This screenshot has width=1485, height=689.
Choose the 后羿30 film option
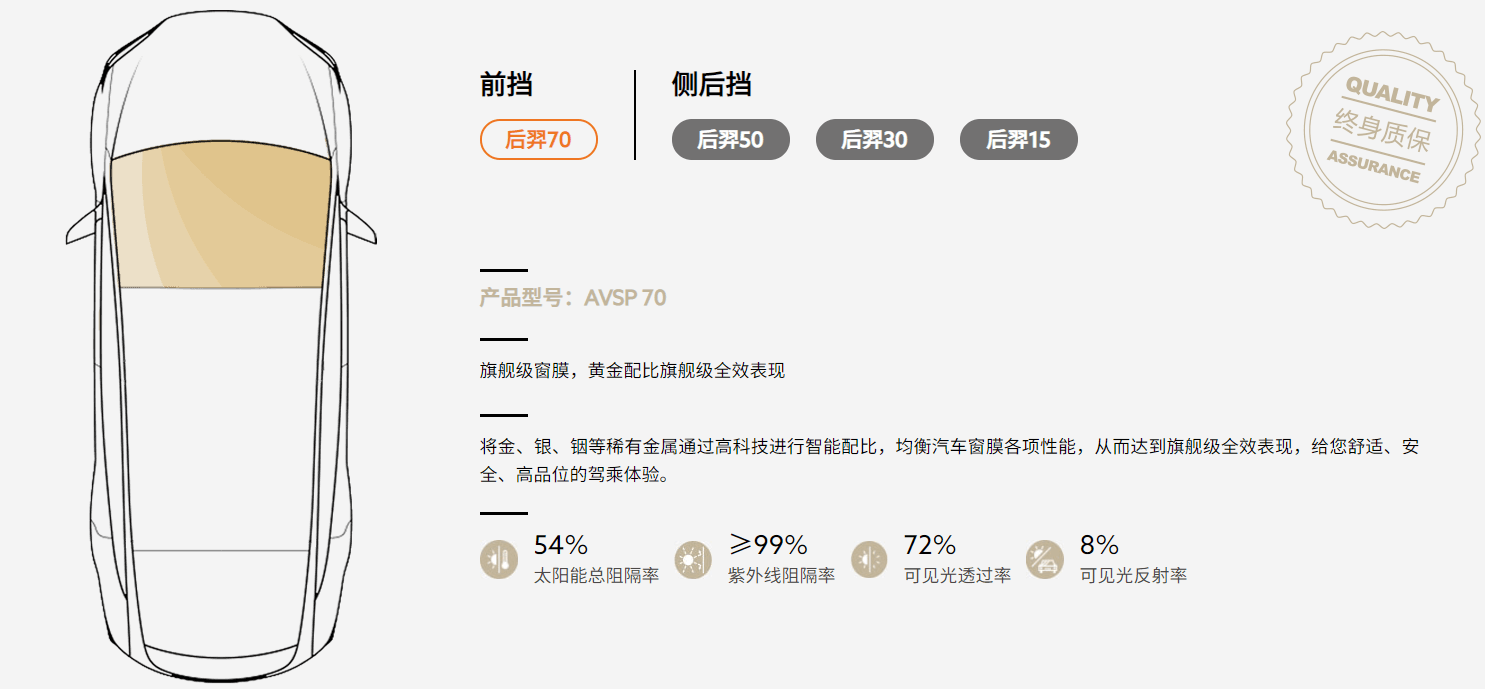[874, 140]
